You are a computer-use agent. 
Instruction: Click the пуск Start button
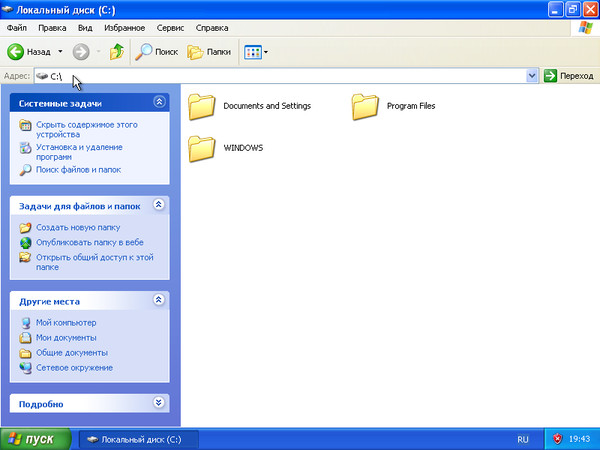pyautogui.click(x=35, y=439)
